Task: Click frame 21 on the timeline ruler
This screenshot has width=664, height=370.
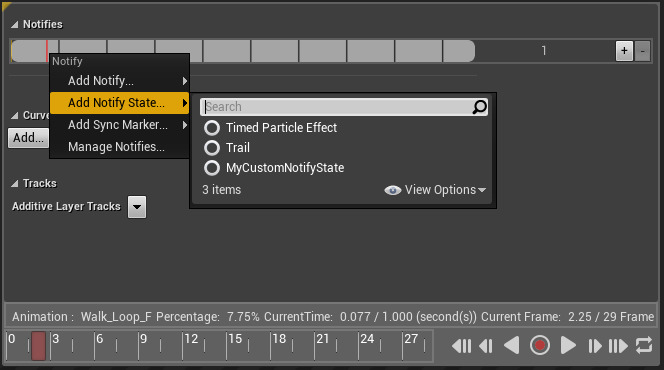Action: pyautogui.click(x=323, y=339)
